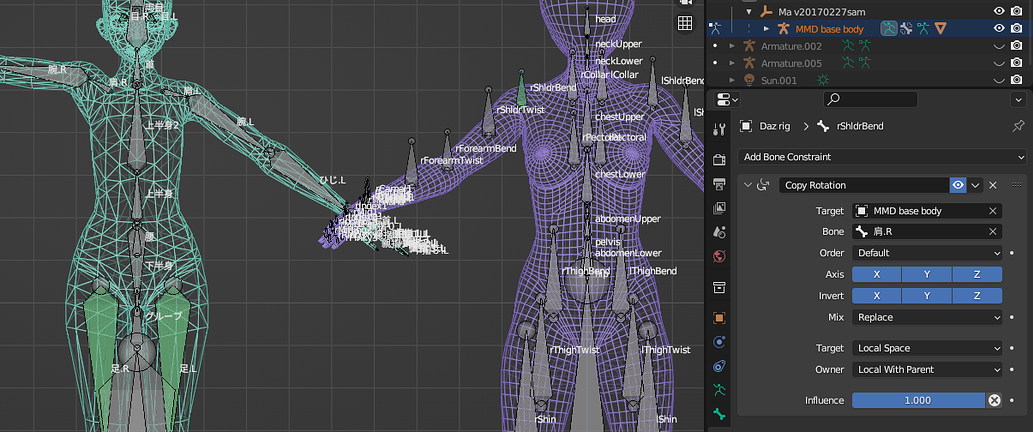Image resolution: width=1033 pixels, height=432 pixels.
Task: Delete the Copy Rotation constraint
Action: pyautogui.click(x=993, y=186)
